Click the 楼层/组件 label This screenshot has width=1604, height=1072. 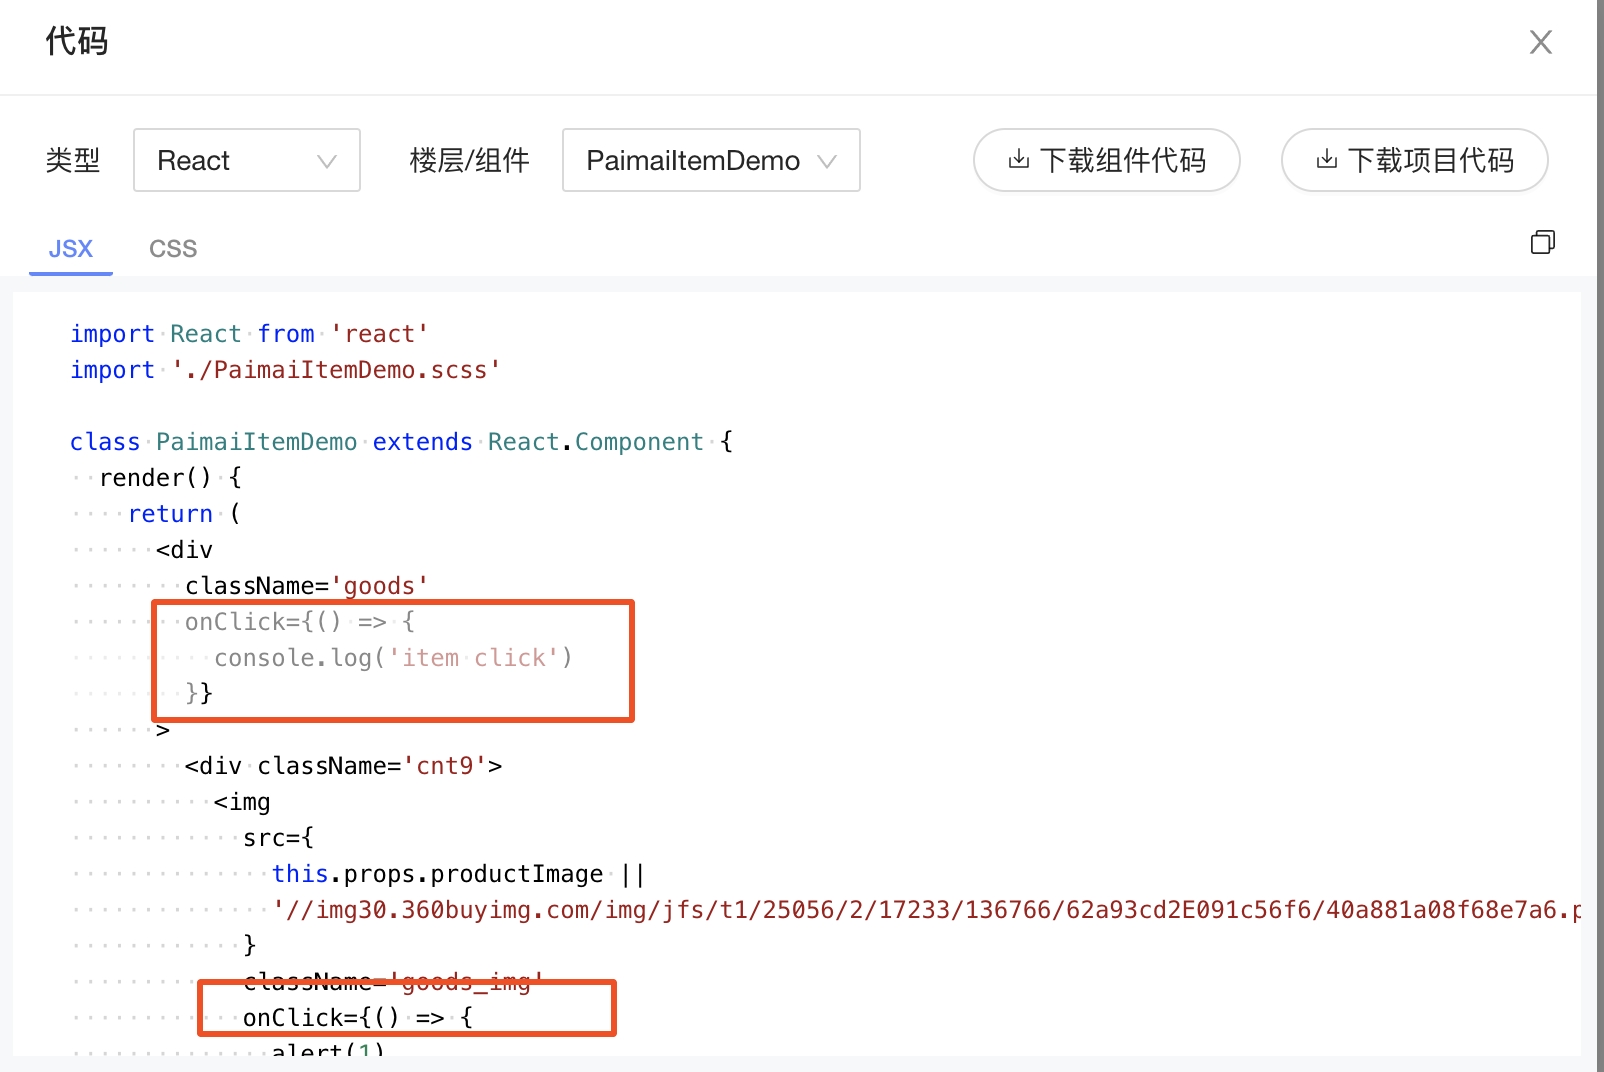coord(469,160)
